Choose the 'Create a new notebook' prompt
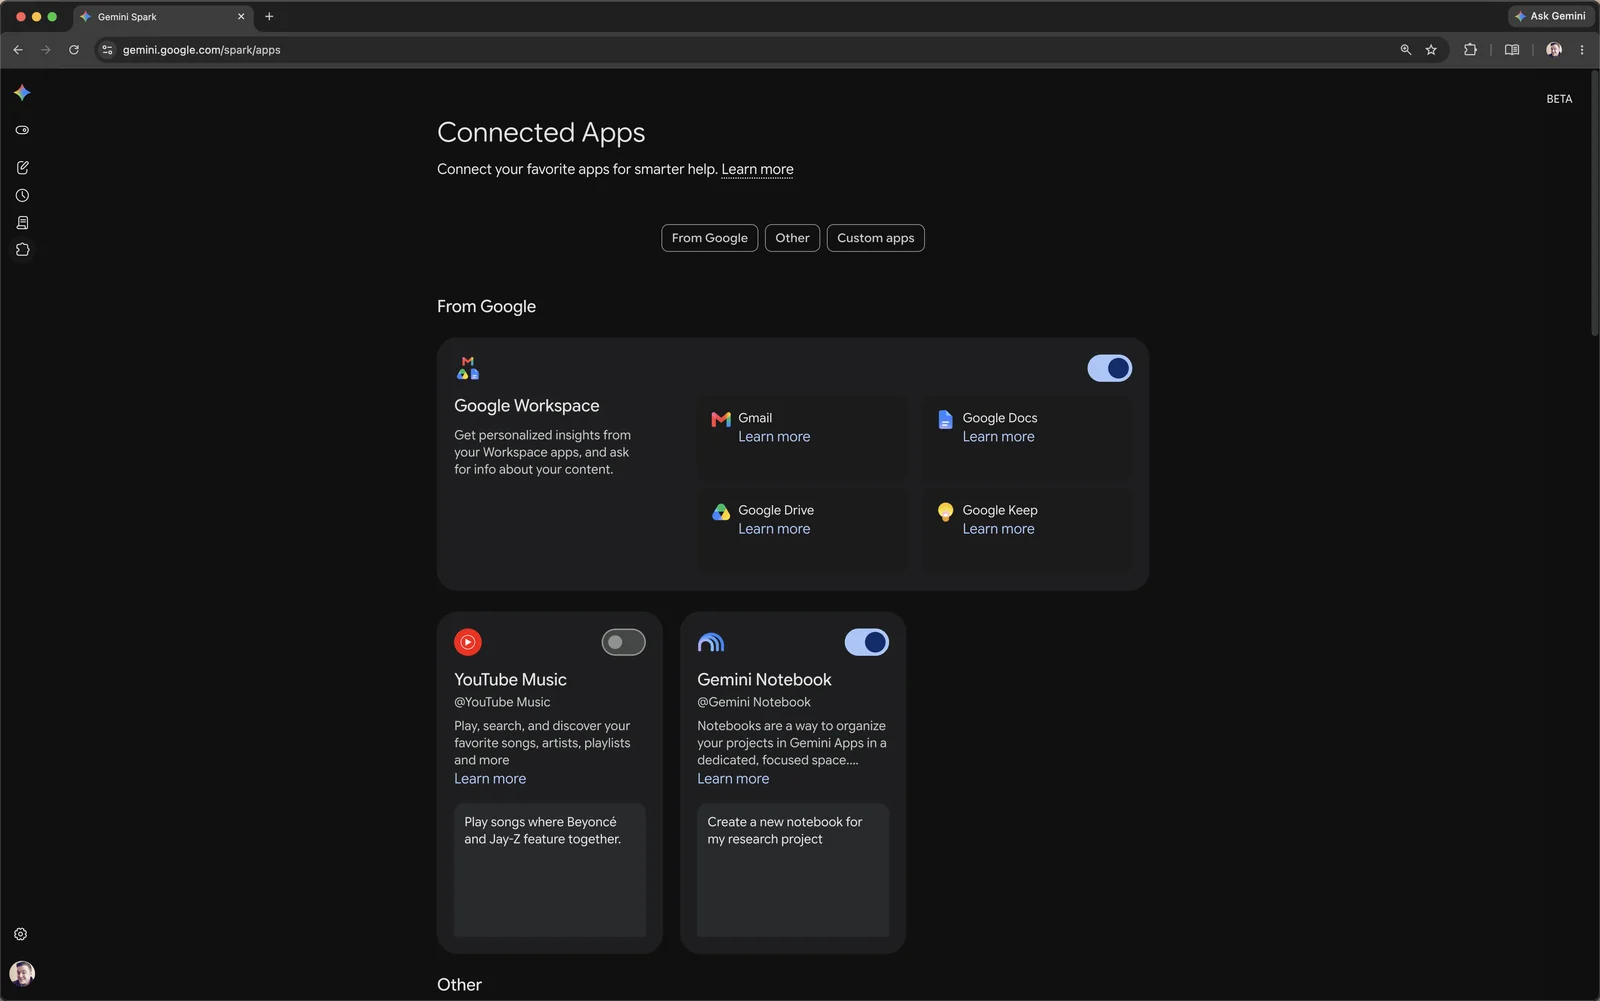This screenshot has height=1001, width=1600. (x=793, y=870)
